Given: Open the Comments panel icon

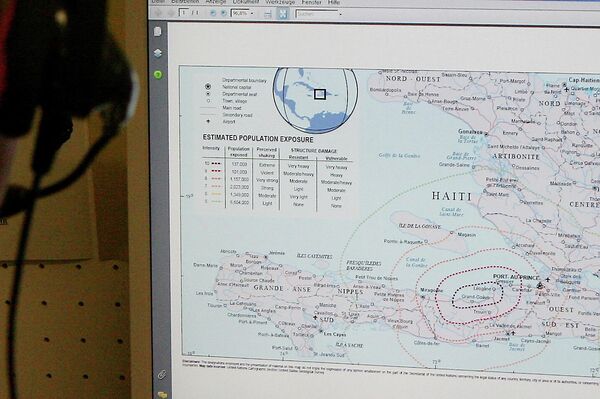Looking at the screenshot, I should point(162,394).
